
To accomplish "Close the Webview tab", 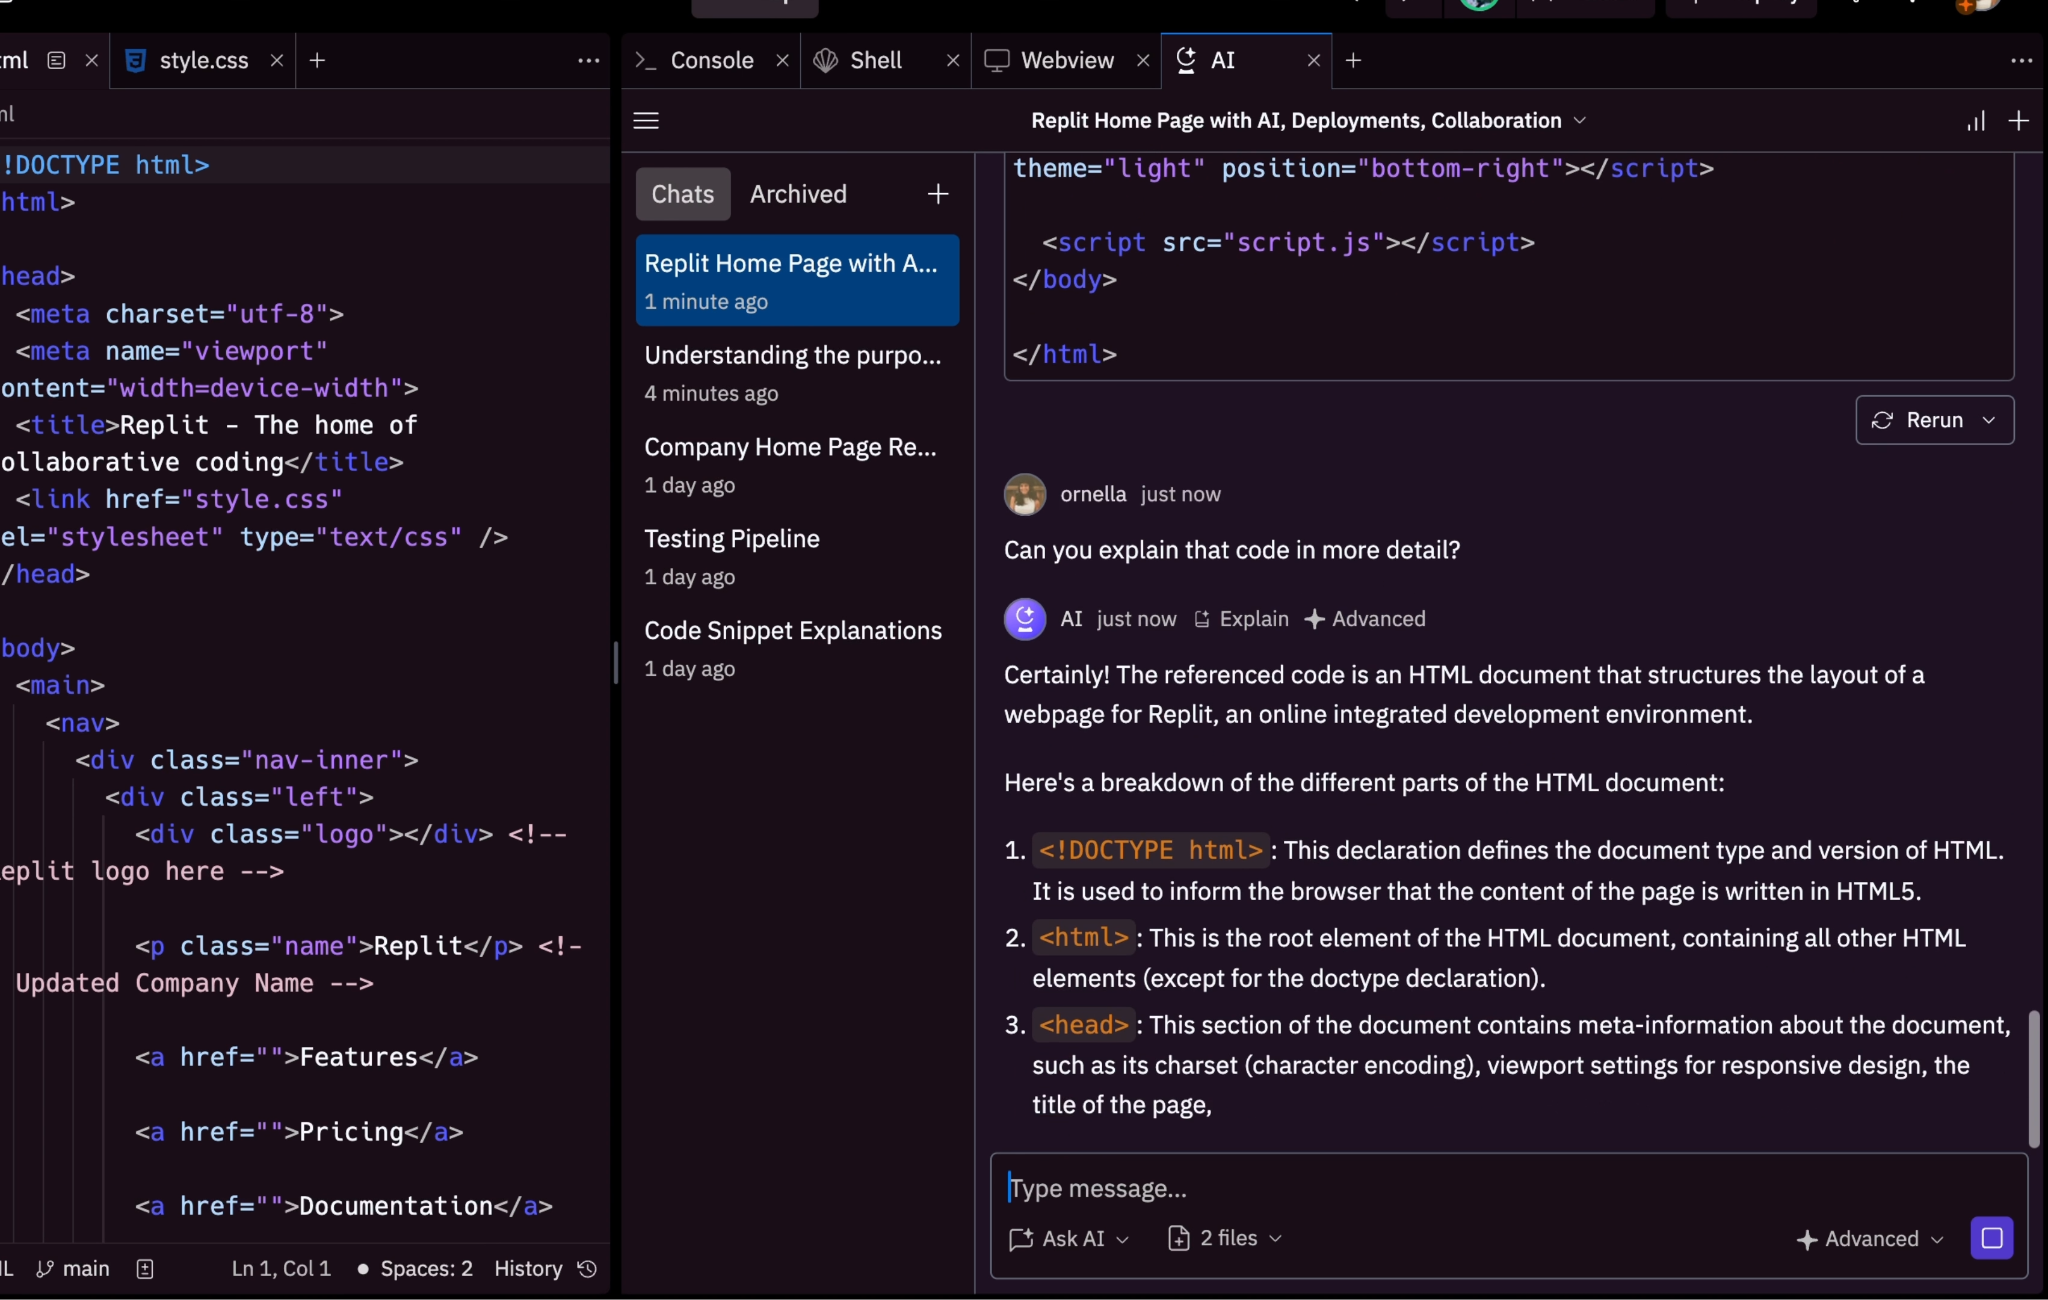I will tap(1143, 60).
